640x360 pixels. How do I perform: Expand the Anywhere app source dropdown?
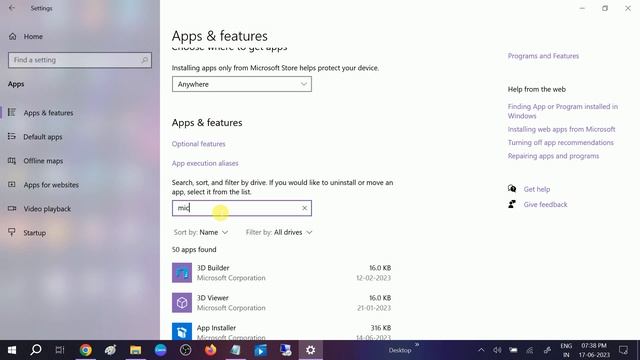coord(242,84)
